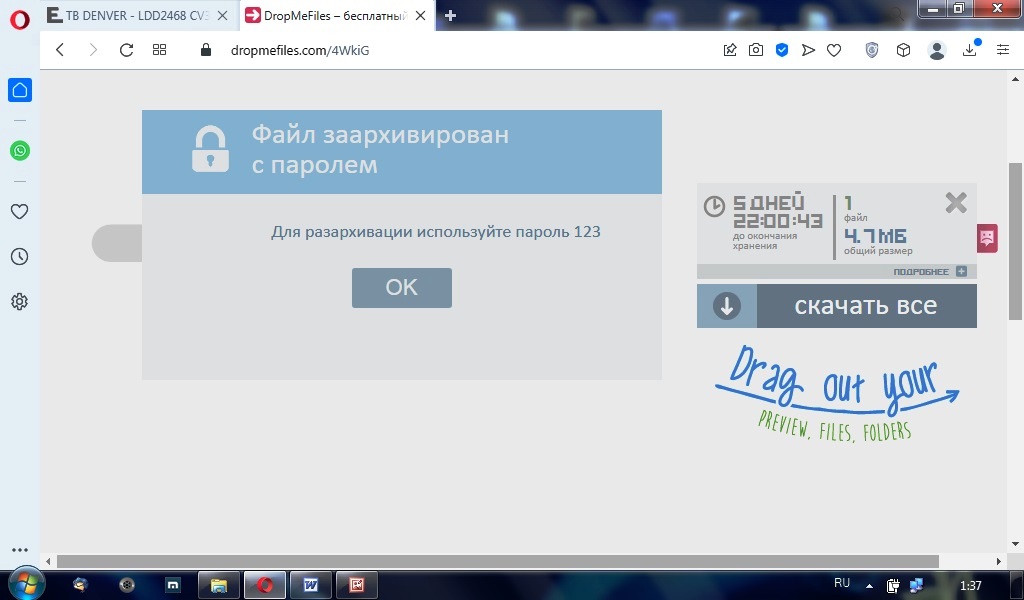Viewport: 1024px width, 600px height.
Task: Click the blue ad blocker shield icon
Action: [x=782, y=50]
